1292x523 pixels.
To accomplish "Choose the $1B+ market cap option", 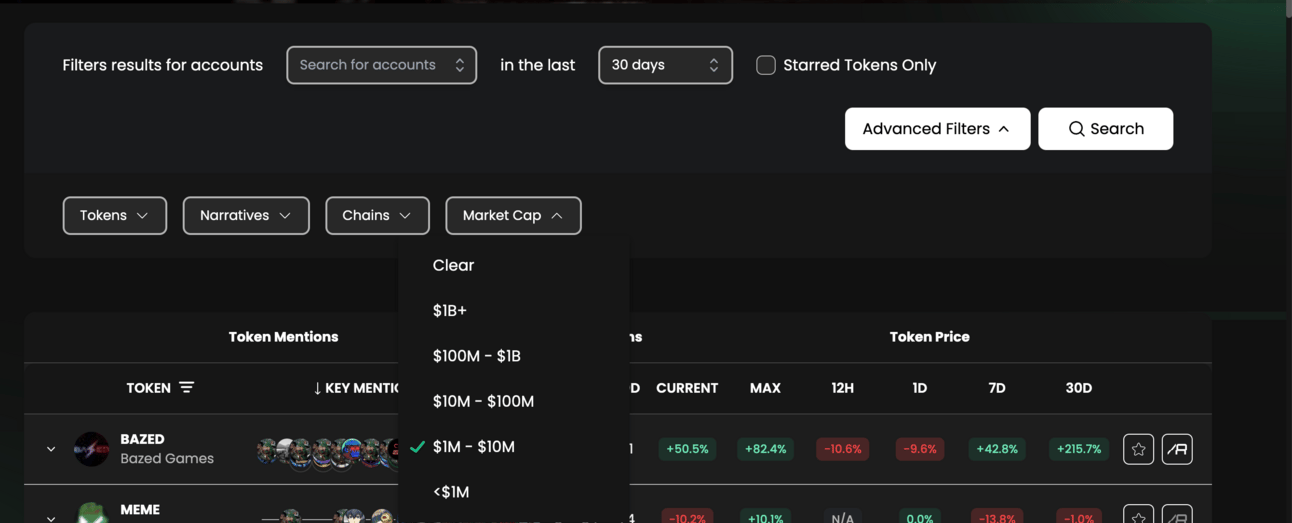I will (450, 311).
